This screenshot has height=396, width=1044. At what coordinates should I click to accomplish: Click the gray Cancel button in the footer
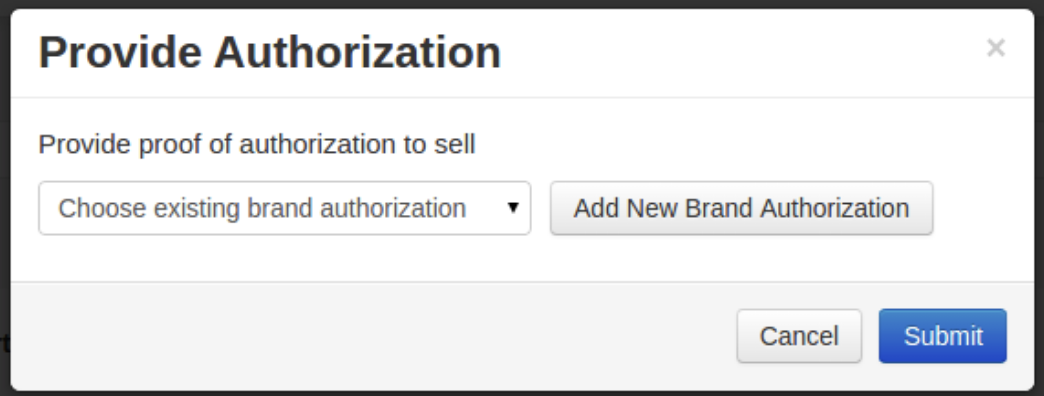pos(799,336)
